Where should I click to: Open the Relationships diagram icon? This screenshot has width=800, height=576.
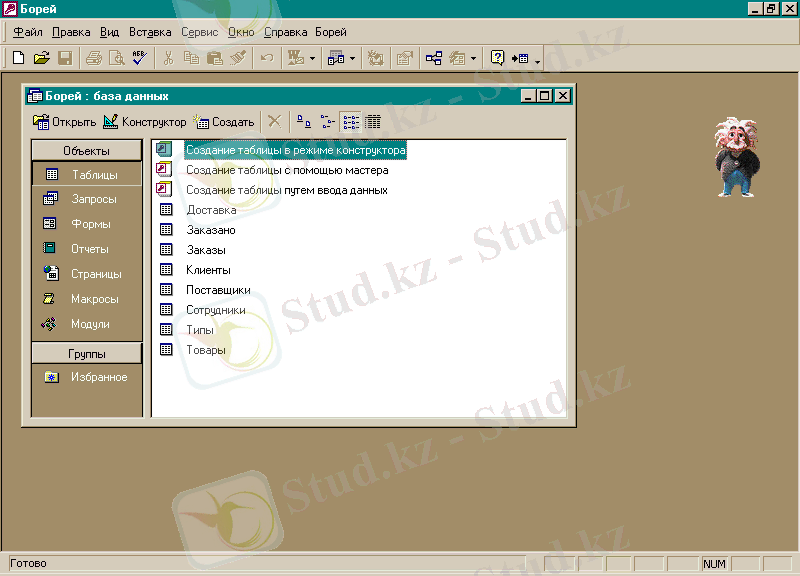coord(434,59)
